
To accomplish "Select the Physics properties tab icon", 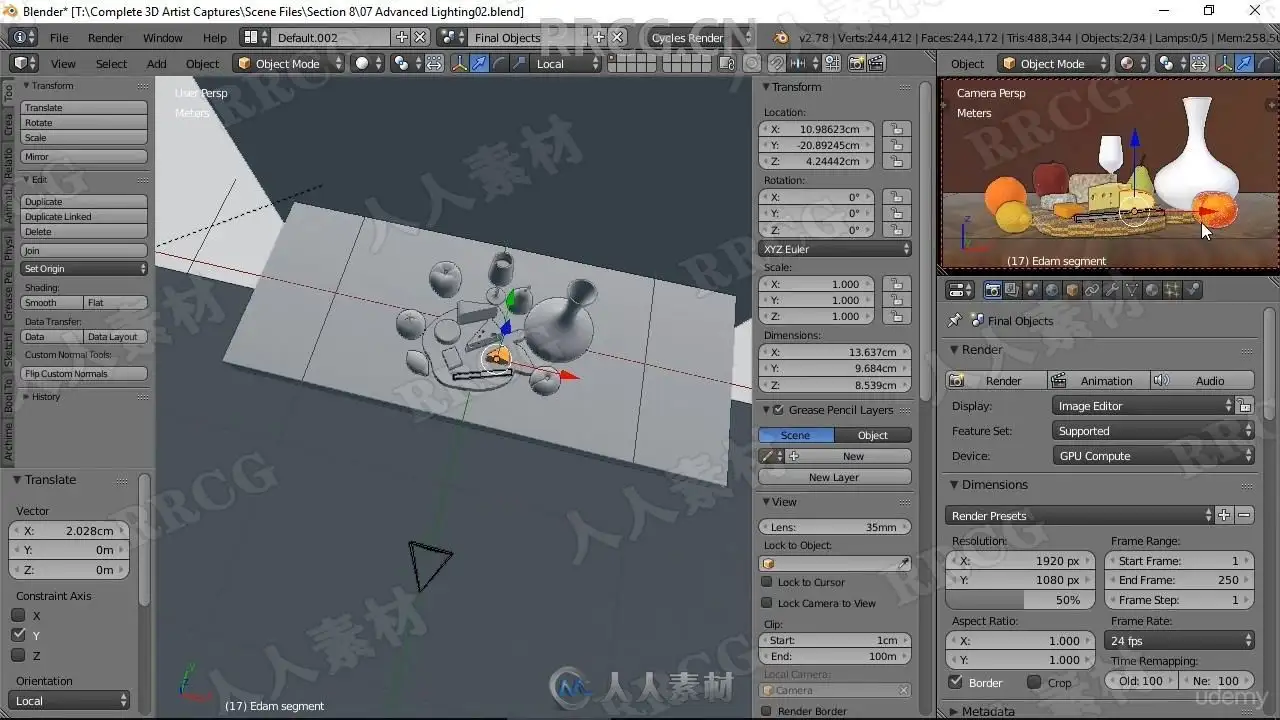I will click(x=1192, y=290).
